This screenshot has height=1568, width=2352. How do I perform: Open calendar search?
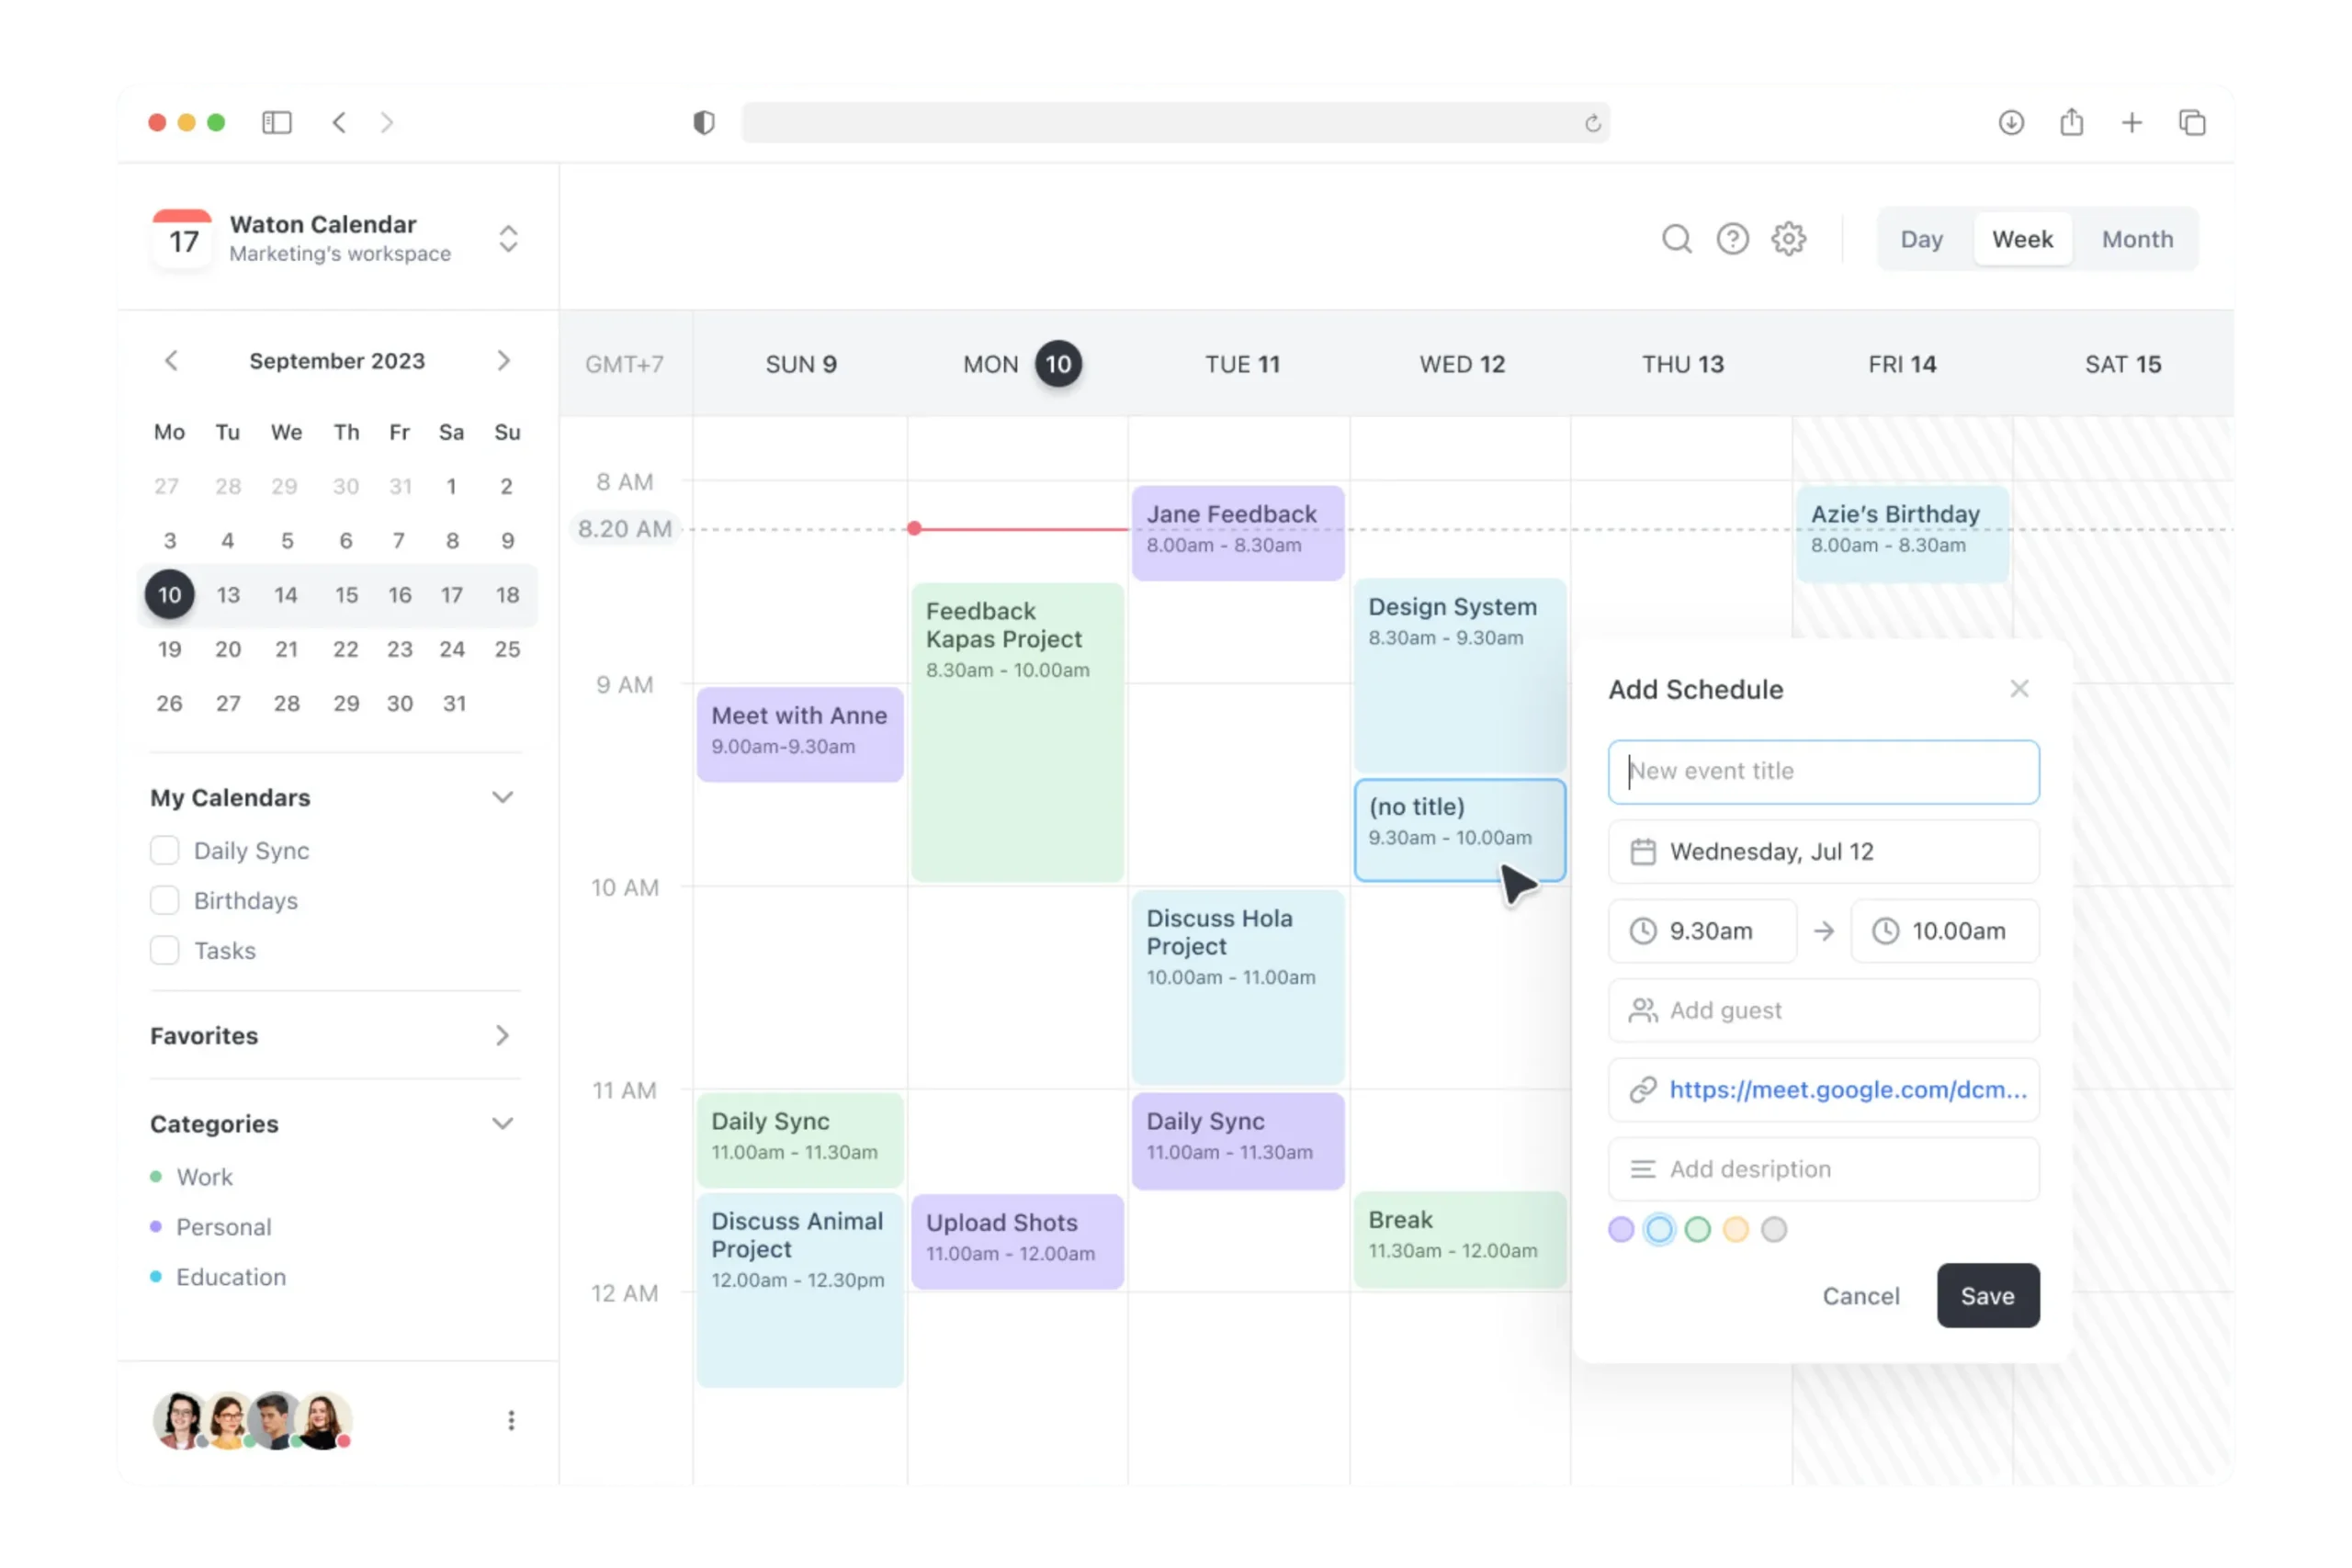click(1677, 238)
